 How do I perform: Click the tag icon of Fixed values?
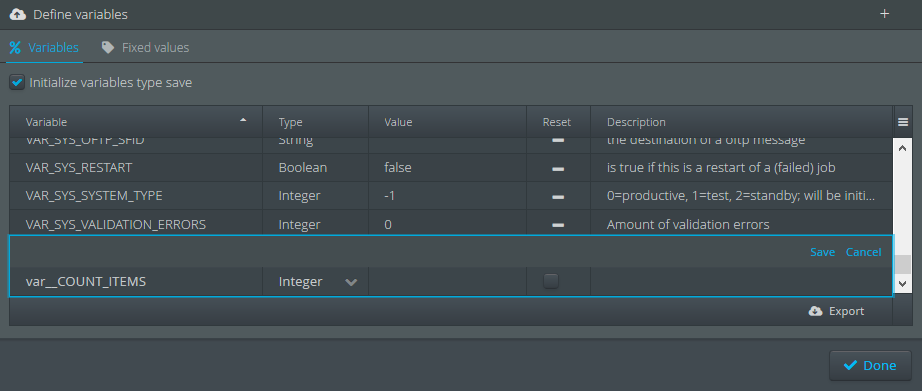[108, 48]
